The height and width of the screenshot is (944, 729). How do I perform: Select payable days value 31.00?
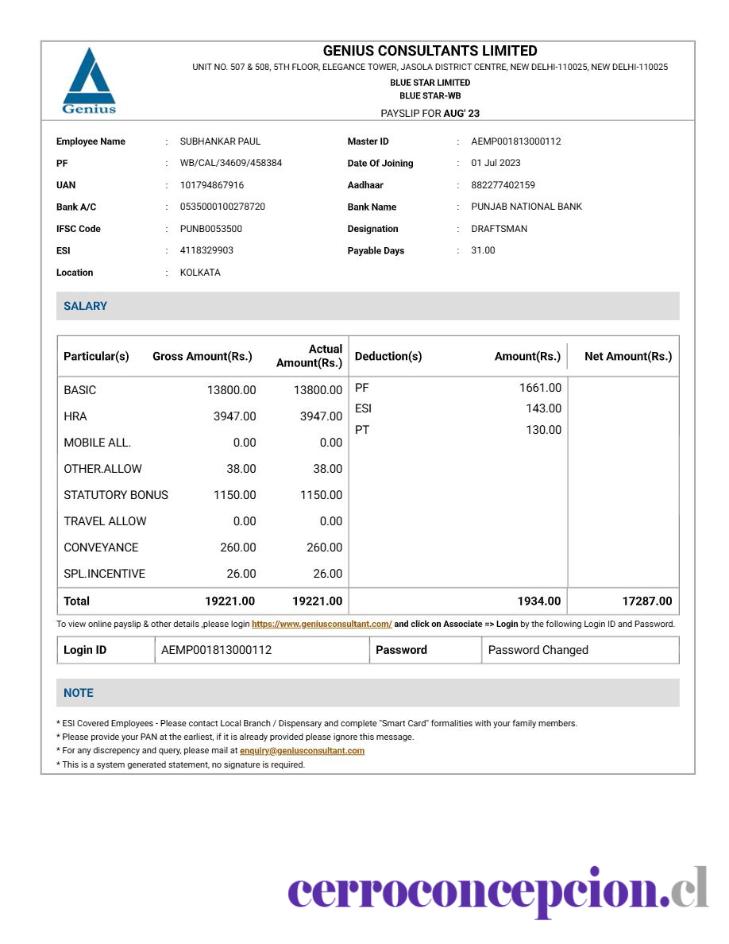[483, 250]
